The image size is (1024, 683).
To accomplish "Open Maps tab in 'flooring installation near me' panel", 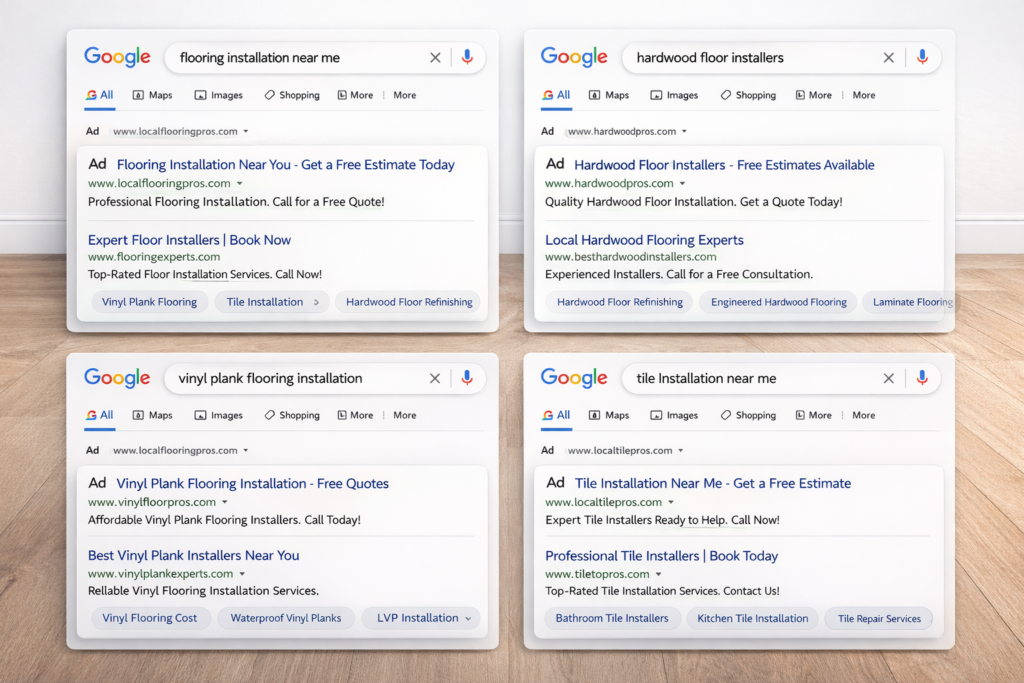I will pos(153,95).
